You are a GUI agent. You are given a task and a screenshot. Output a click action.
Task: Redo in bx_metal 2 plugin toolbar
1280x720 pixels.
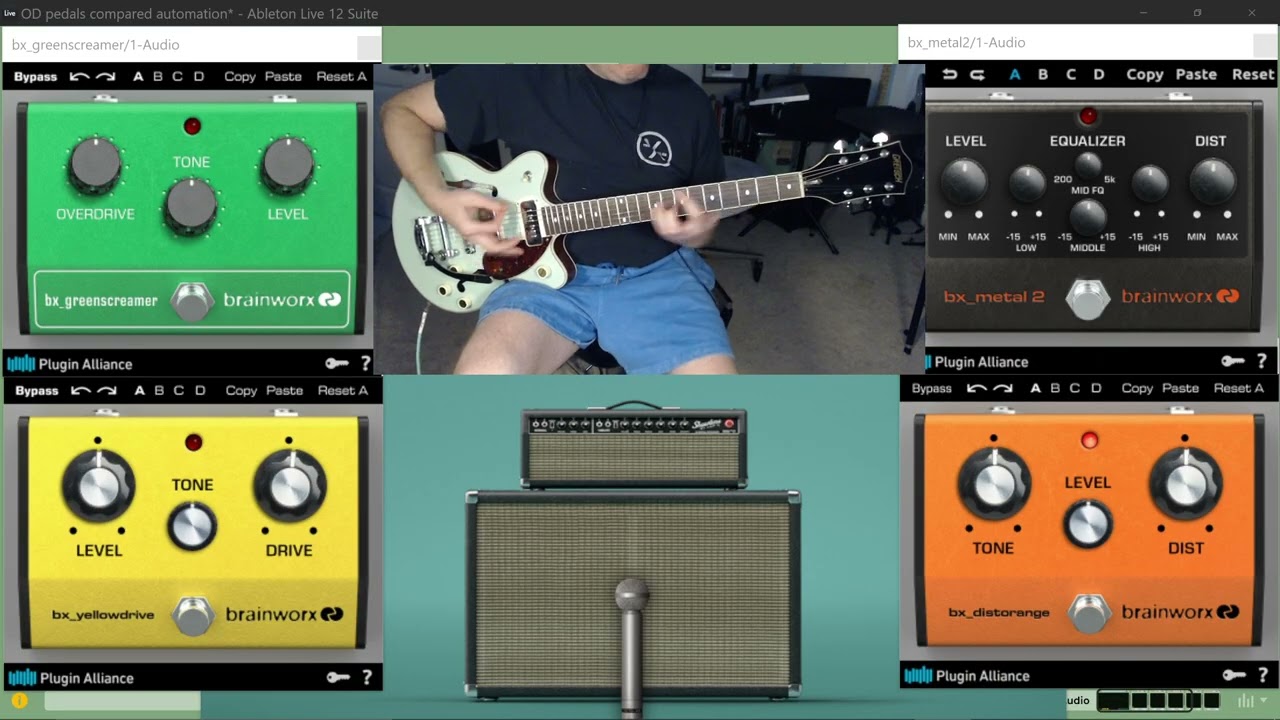pyautogui.click(x=978, y=75)
